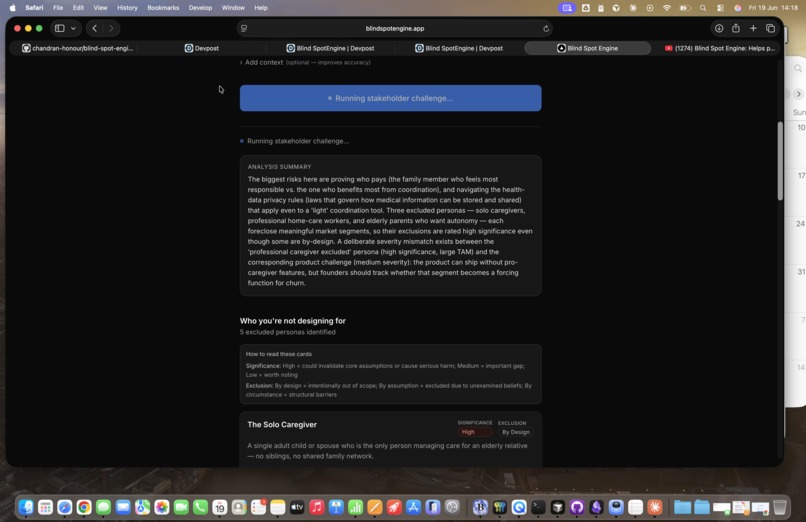Viewport: 806px width, 522px height.
Task: Open the Window menu
Action: (233, 8)
